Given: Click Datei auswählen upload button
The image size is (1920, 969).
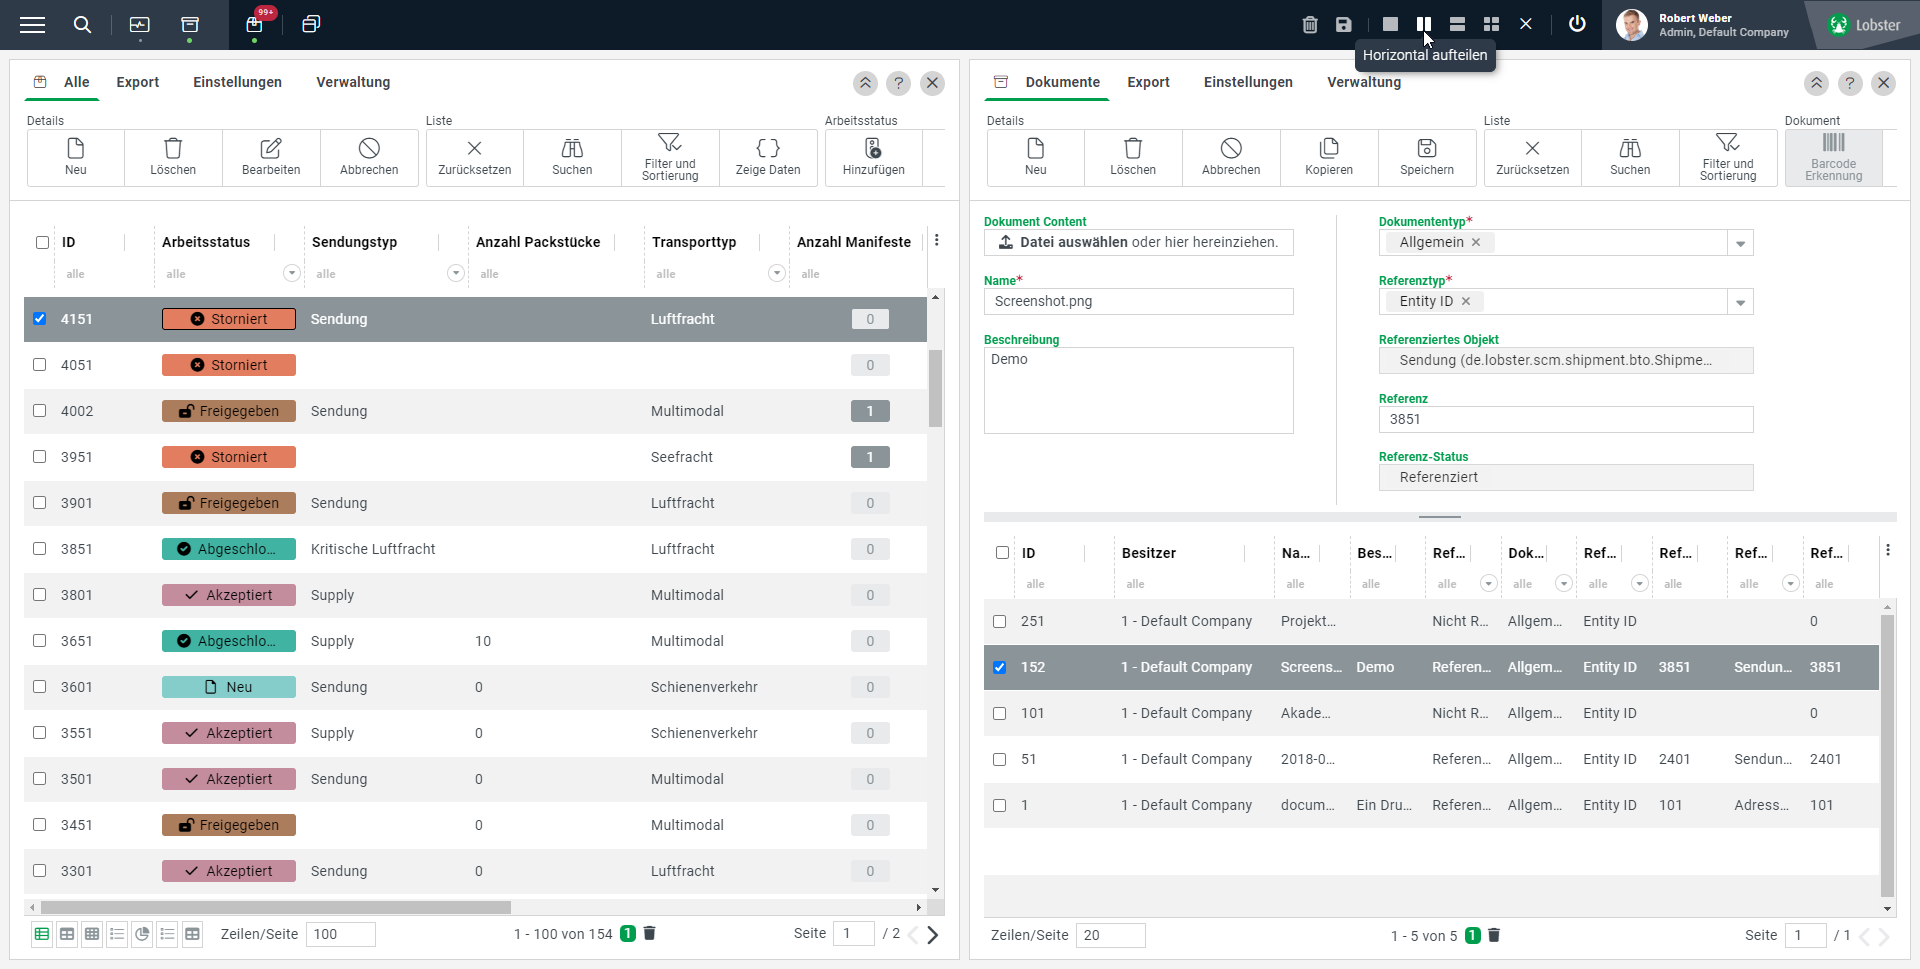Looking at the screenshot, I should pyautogui.click(x=1139, y=242).
